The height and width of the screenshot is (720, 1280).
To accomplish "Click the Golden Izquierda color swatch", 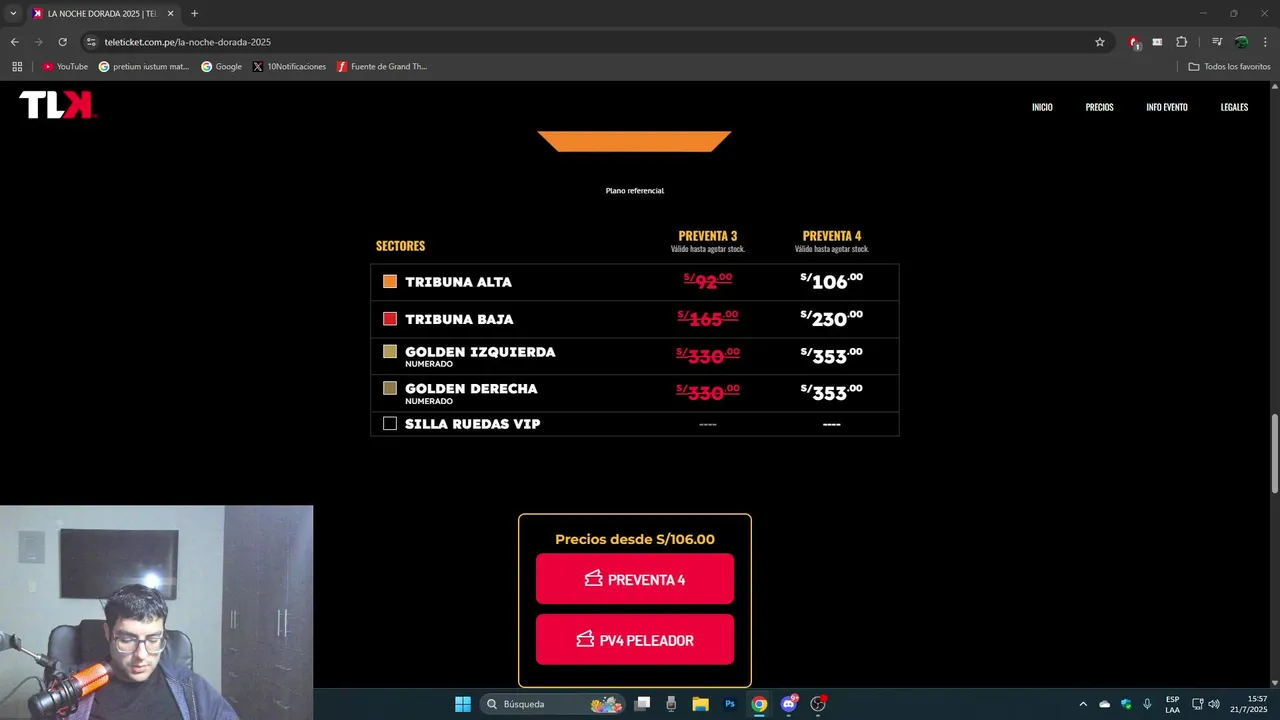I will (x=390, y=352).
